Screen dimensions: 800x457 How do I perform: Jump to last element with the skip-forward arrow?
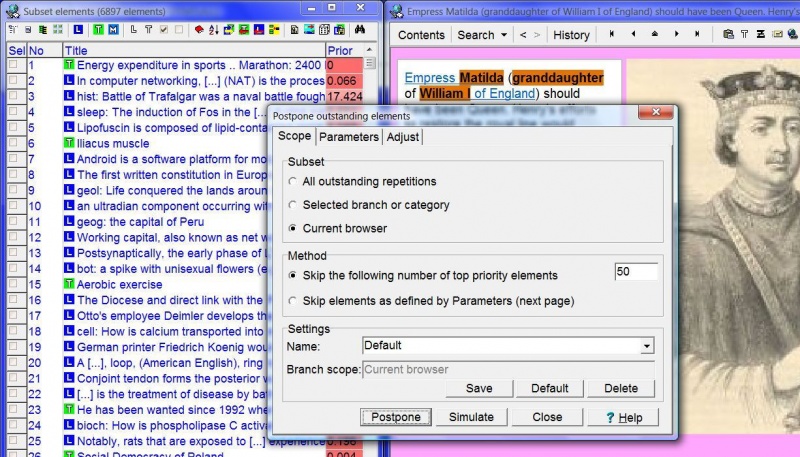(697, 34)
